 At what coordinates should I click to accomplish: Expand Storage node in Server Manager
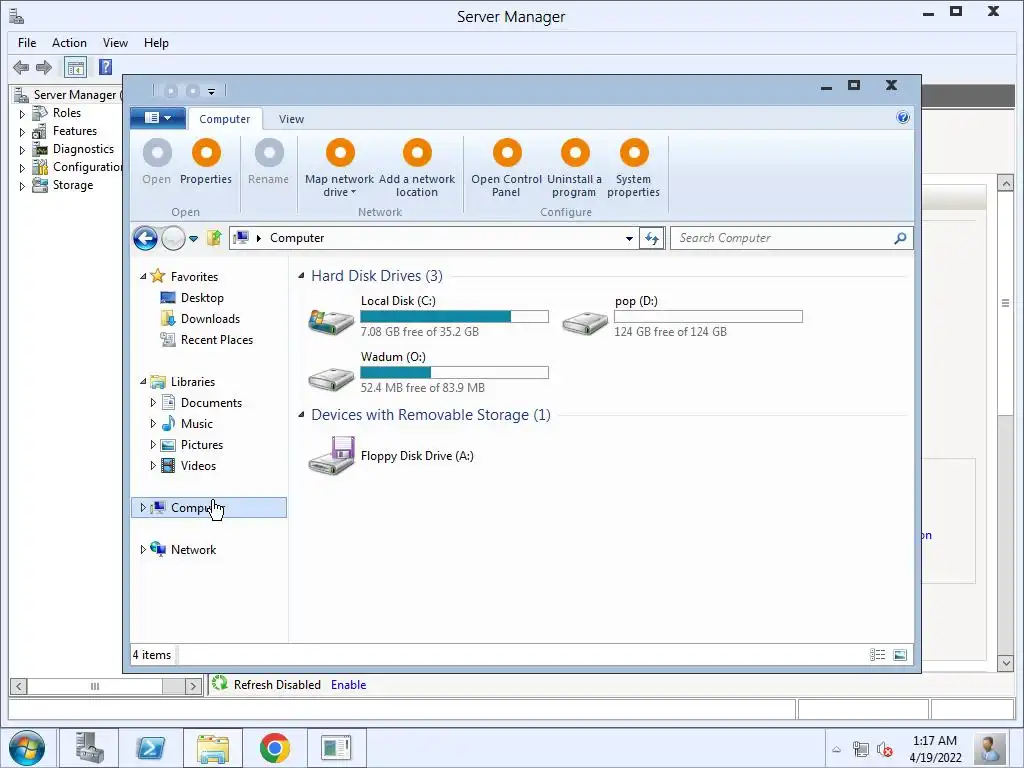[22, 186]
